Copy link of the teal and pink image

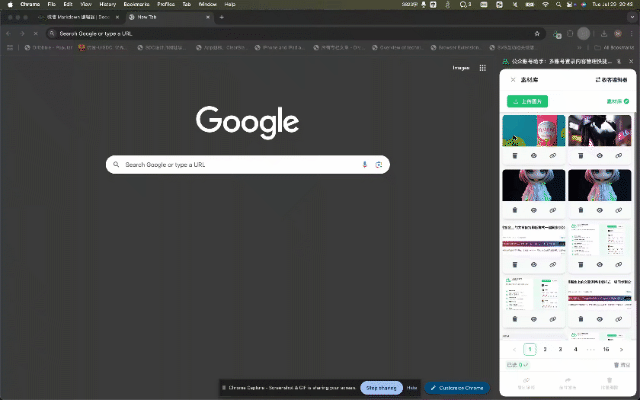[553, 156]
